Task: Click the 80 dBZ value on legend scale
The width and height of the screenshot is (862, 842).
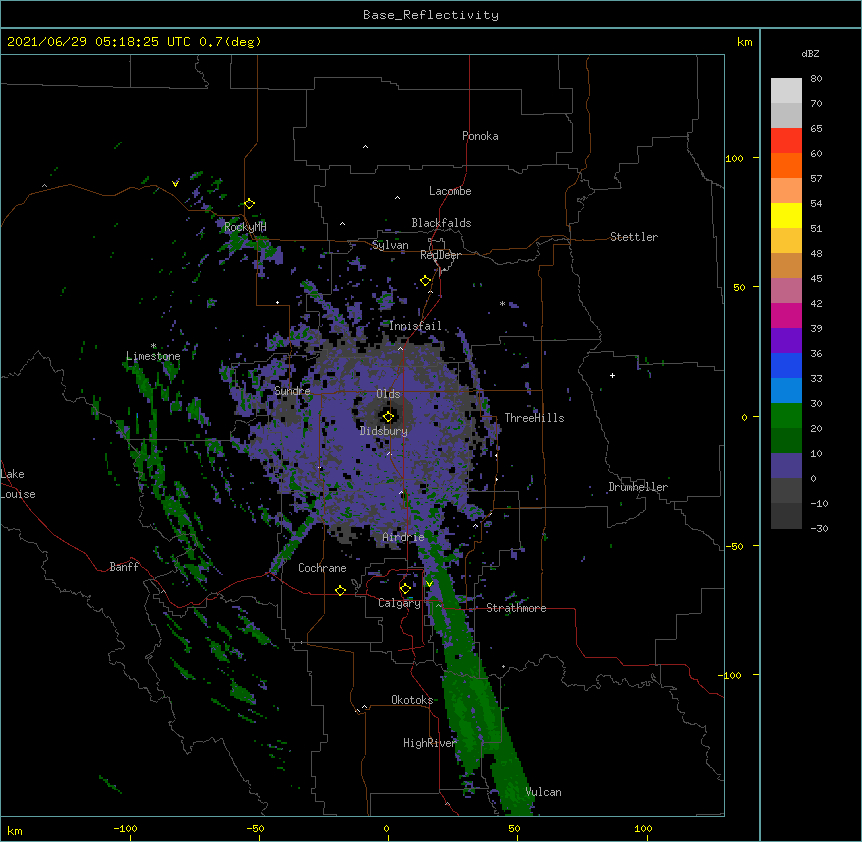Action: [816, 79]
